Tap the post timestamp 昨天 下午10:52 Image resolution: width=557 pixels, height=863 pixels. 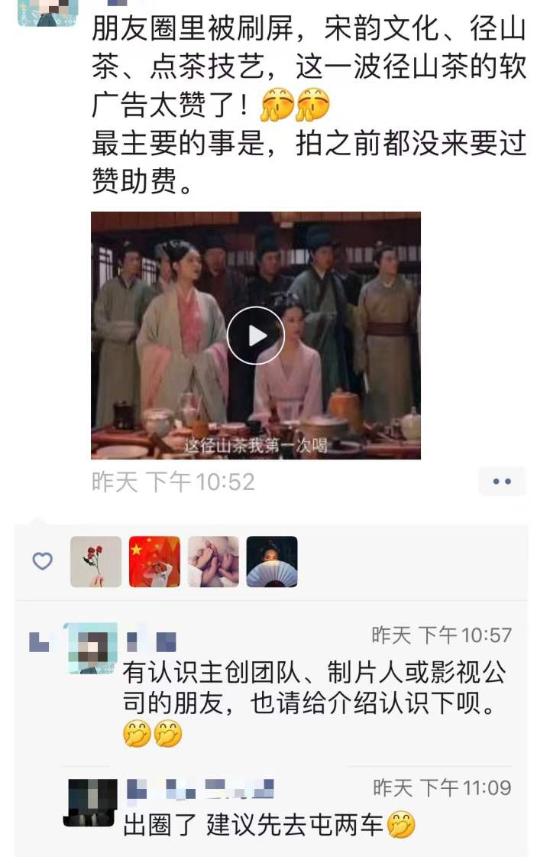(173, 482)
